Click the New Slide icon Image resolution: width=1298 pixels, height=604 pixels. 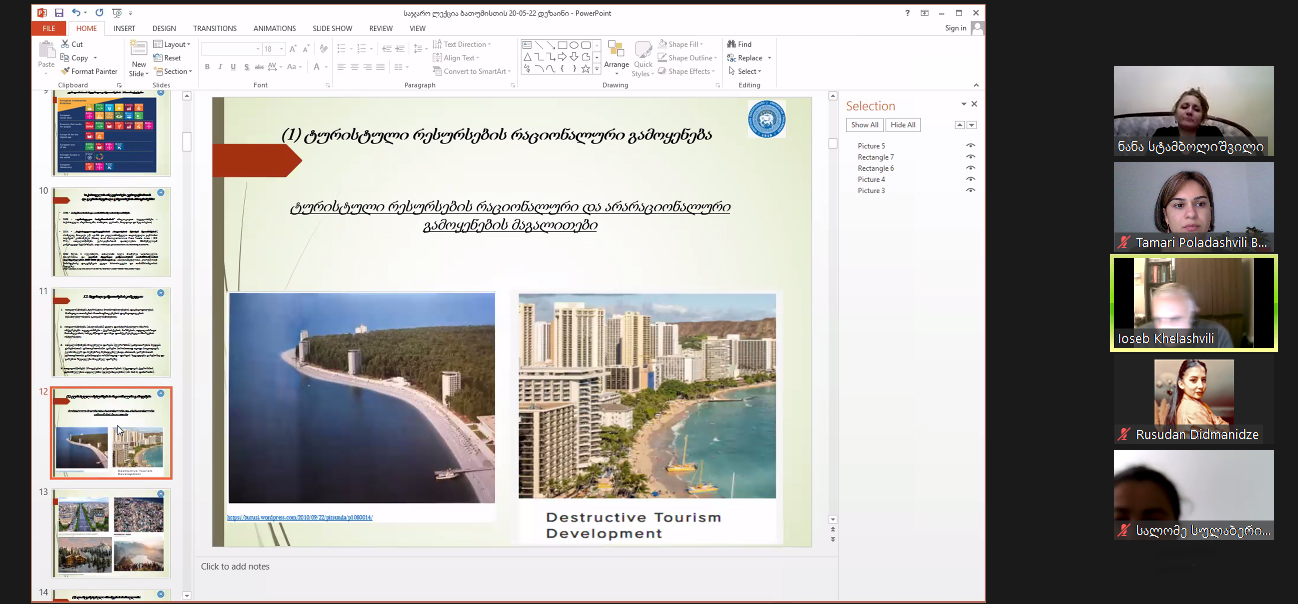(138, 50)
